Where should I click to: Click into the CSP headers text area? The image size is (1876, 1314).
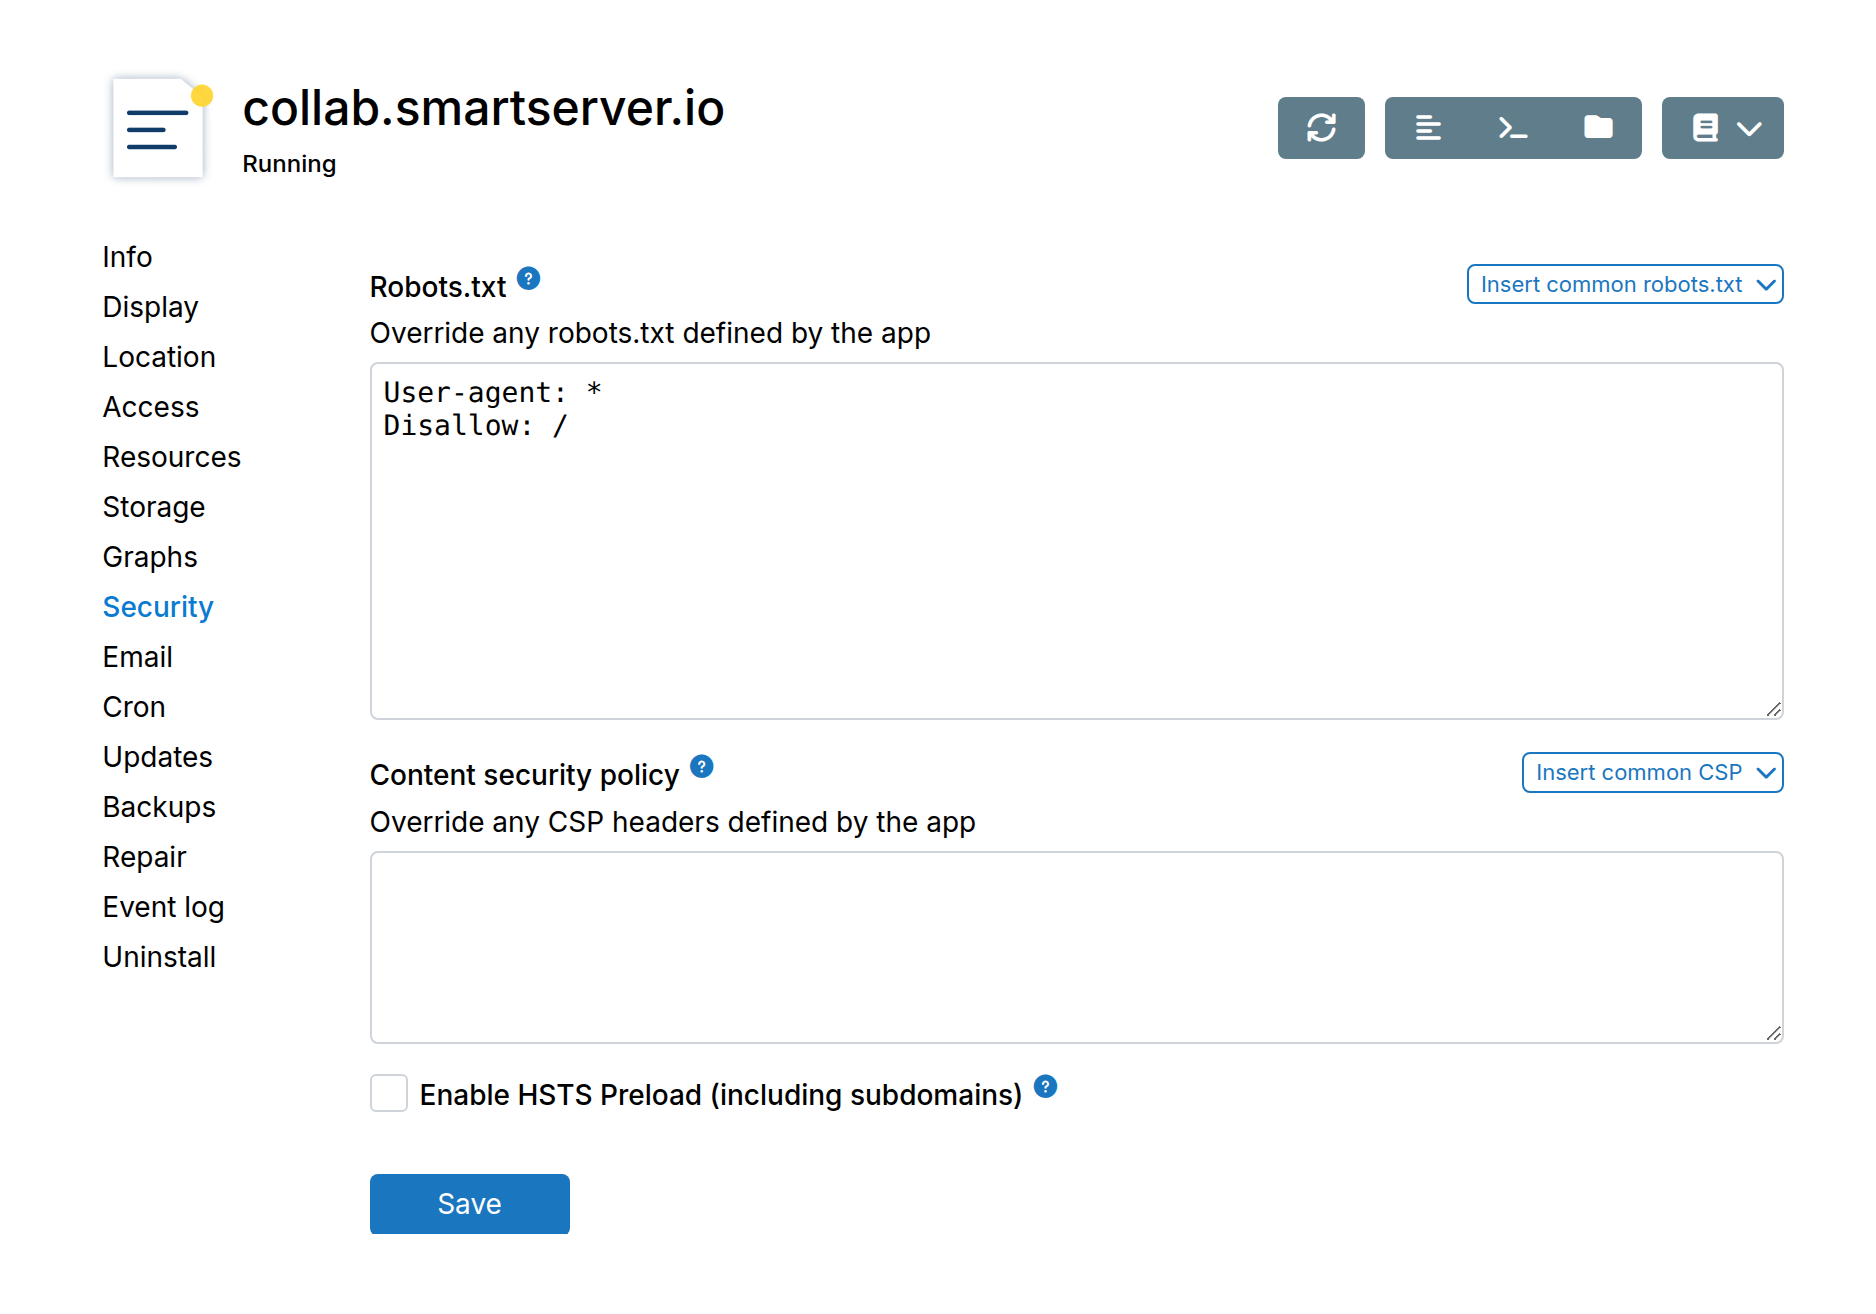1077,948
